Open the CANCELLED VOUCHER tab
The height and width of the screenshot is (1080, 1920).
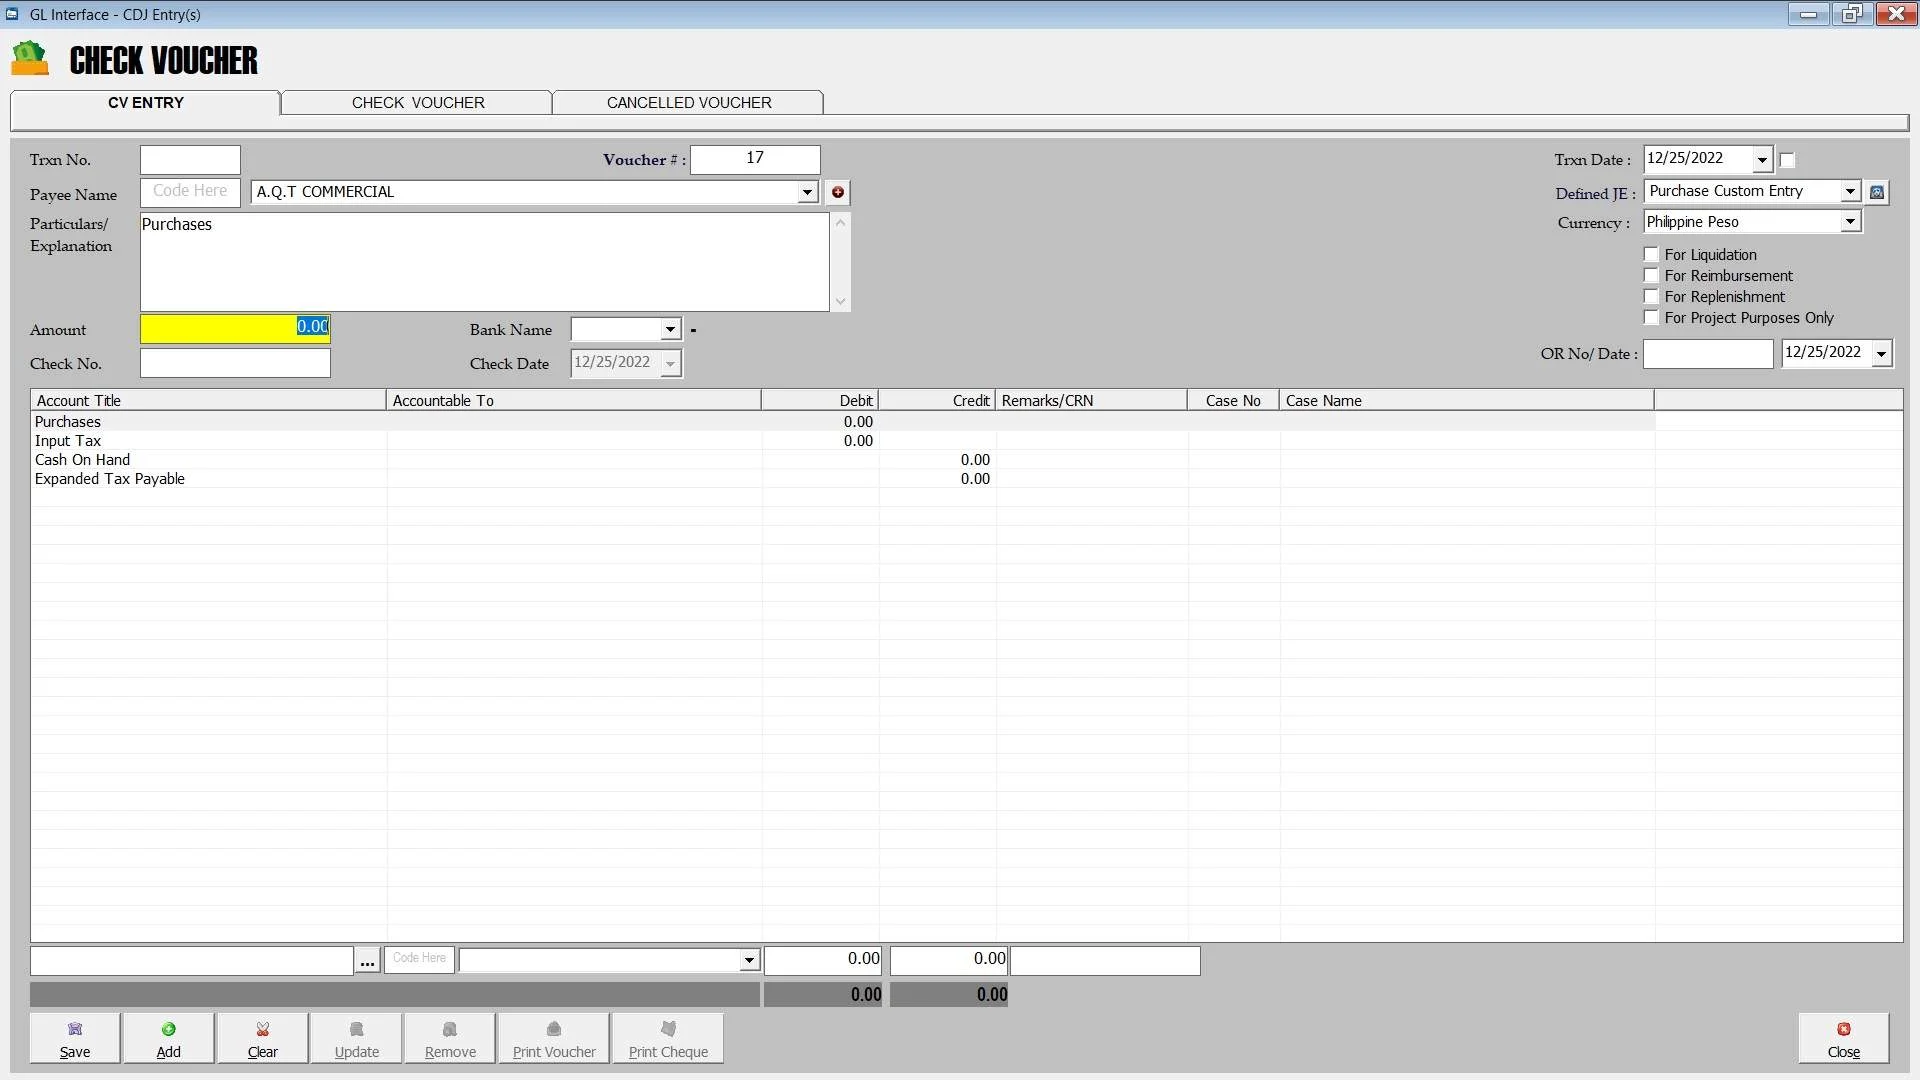click(x=689, y=103)
